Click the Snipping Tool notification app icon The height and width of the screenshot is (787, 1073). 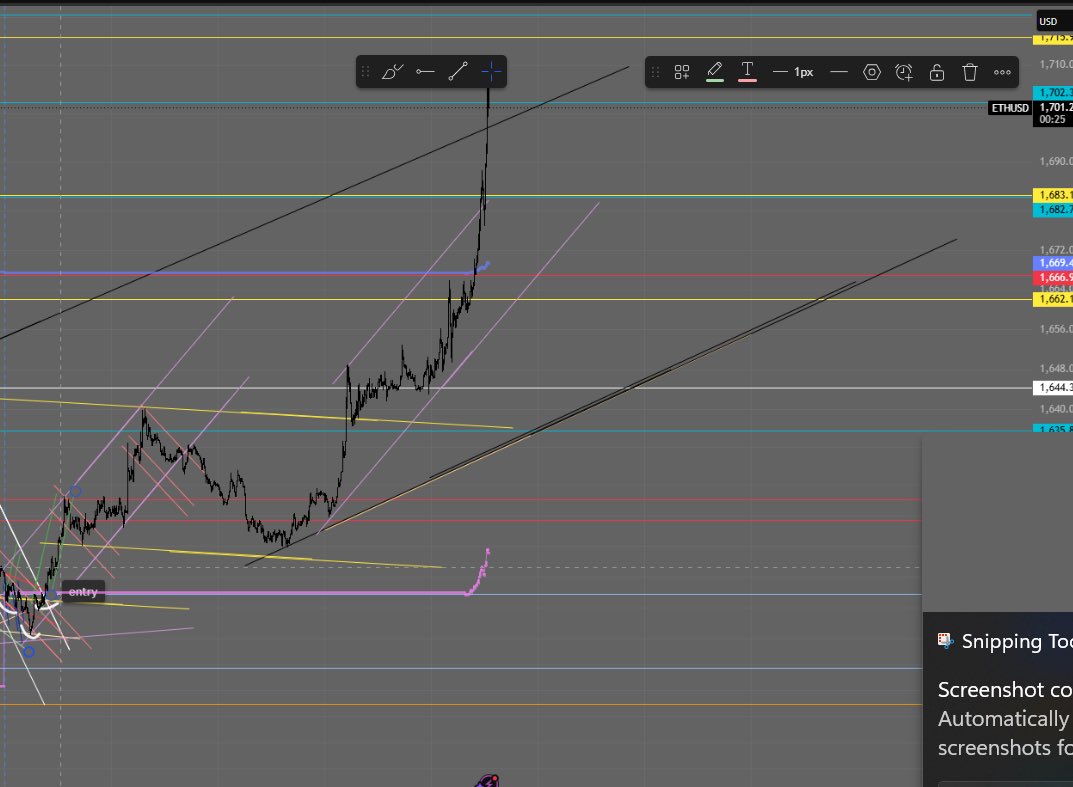tap(946, 641)
